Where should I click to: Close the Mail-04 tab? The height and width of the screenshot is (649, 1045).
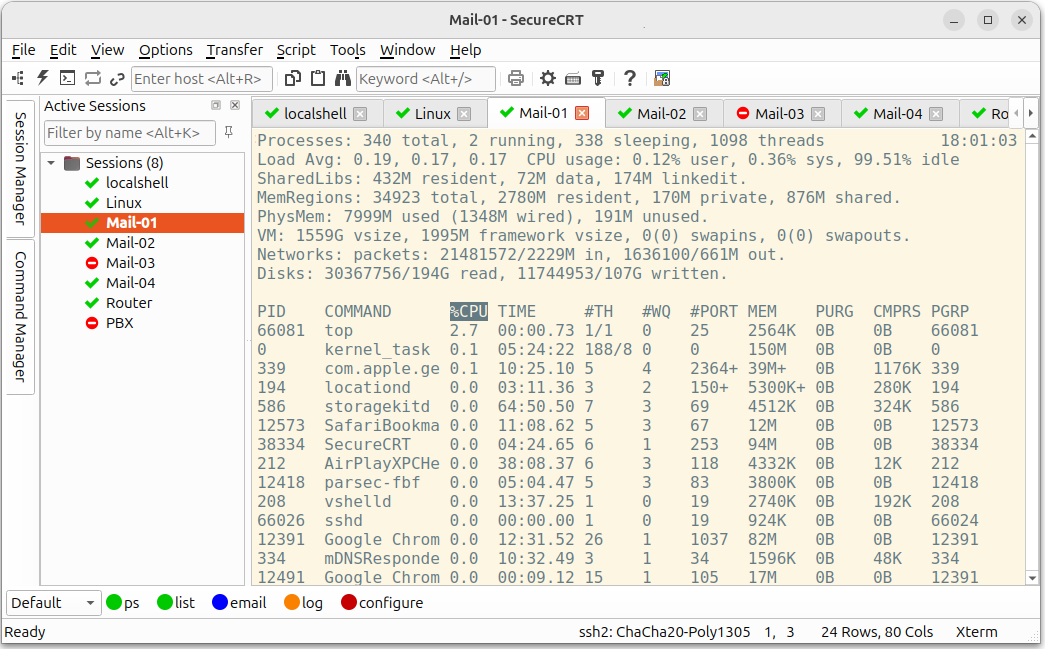(936, 114)
